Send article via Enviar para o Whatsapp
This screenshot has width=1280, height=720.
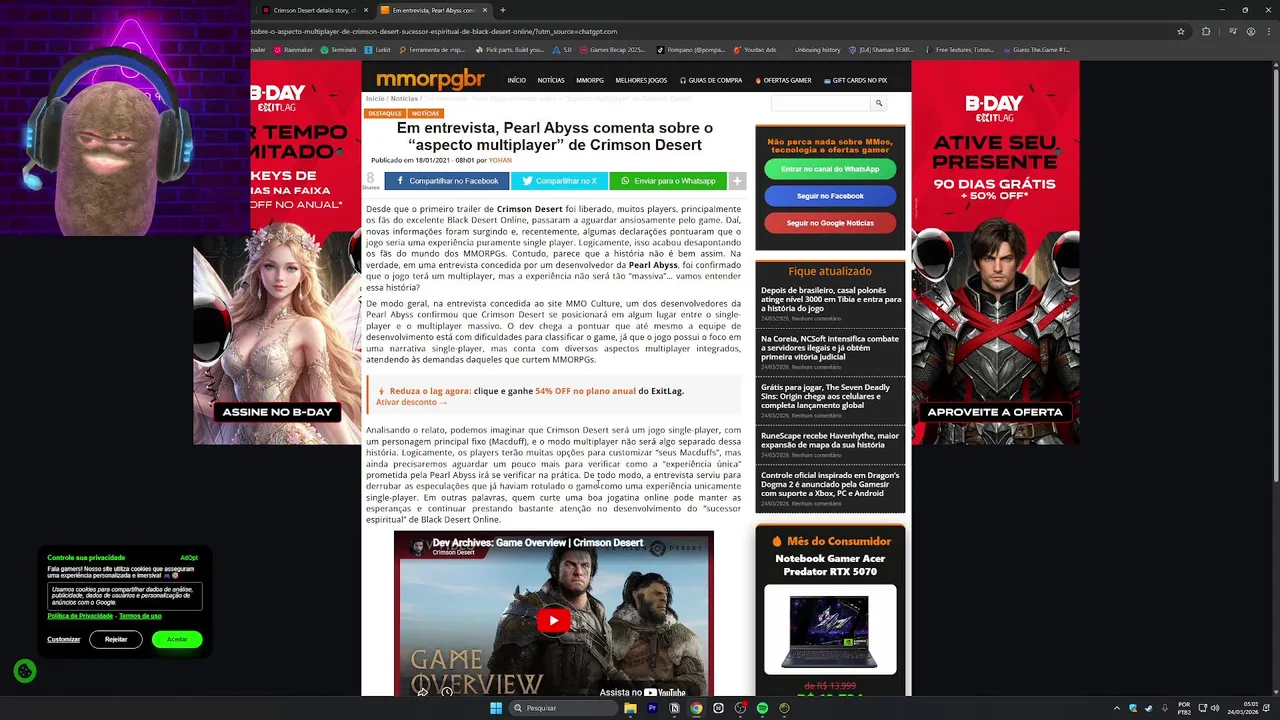668,181
